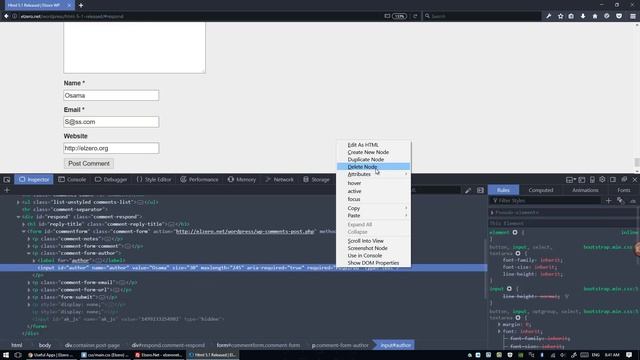Open the Network devtools tab

click(x=279, y=180)
